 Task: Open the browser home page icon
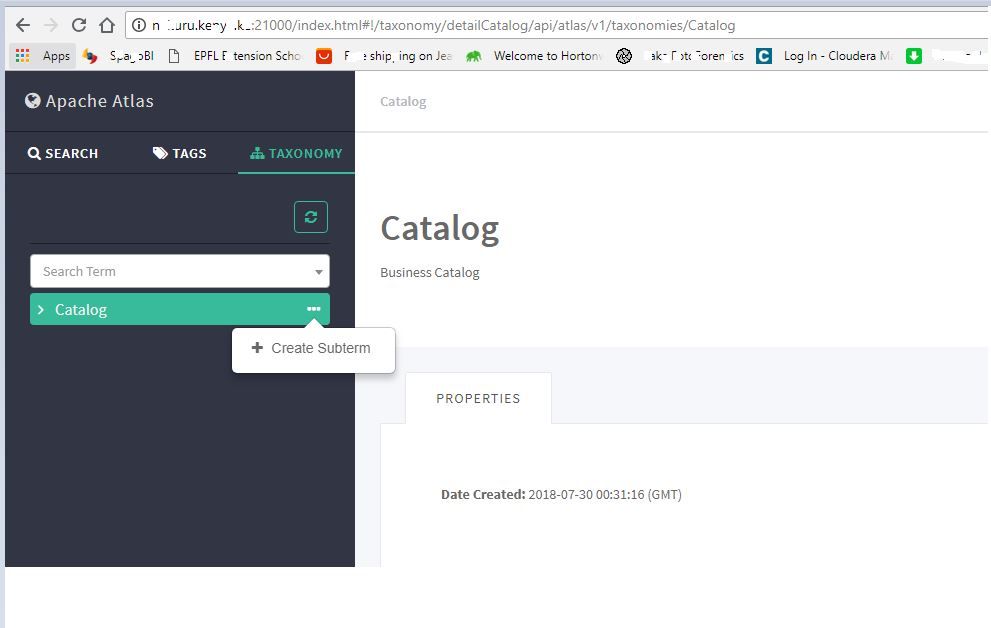pos(107,25)
